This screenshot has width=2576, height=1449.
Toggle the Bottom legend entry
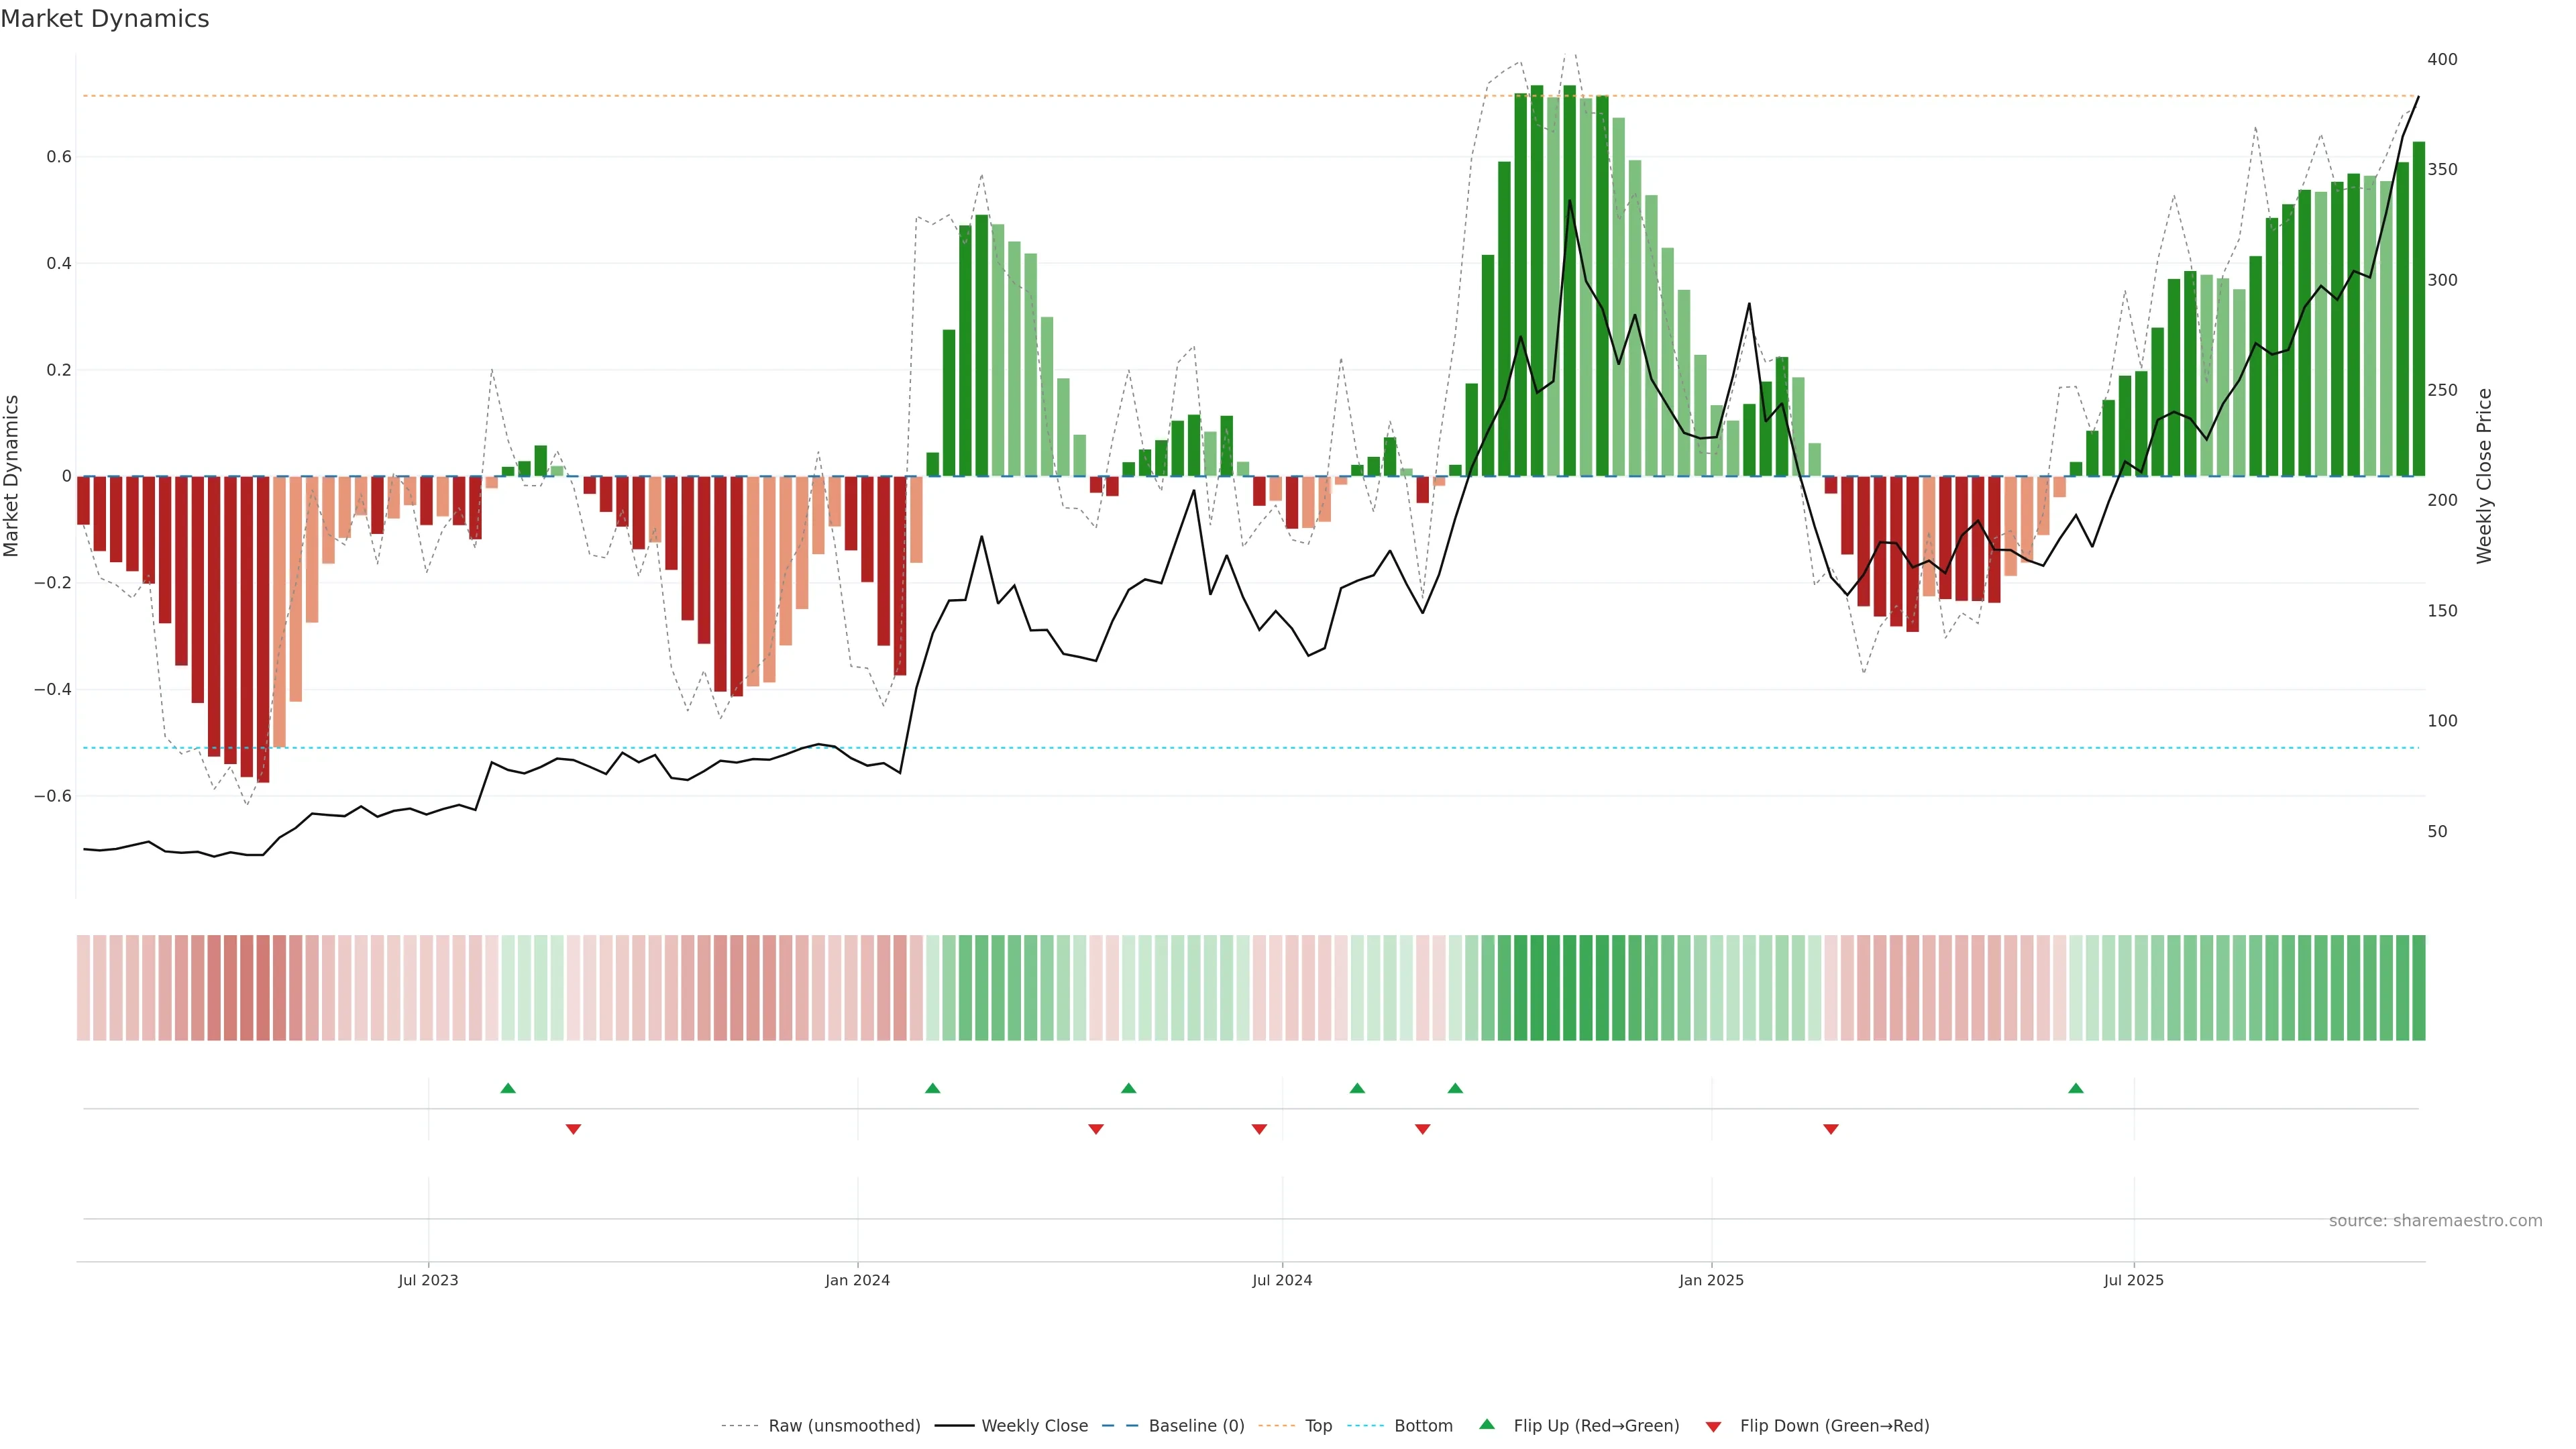[x=1423, y=1426]
